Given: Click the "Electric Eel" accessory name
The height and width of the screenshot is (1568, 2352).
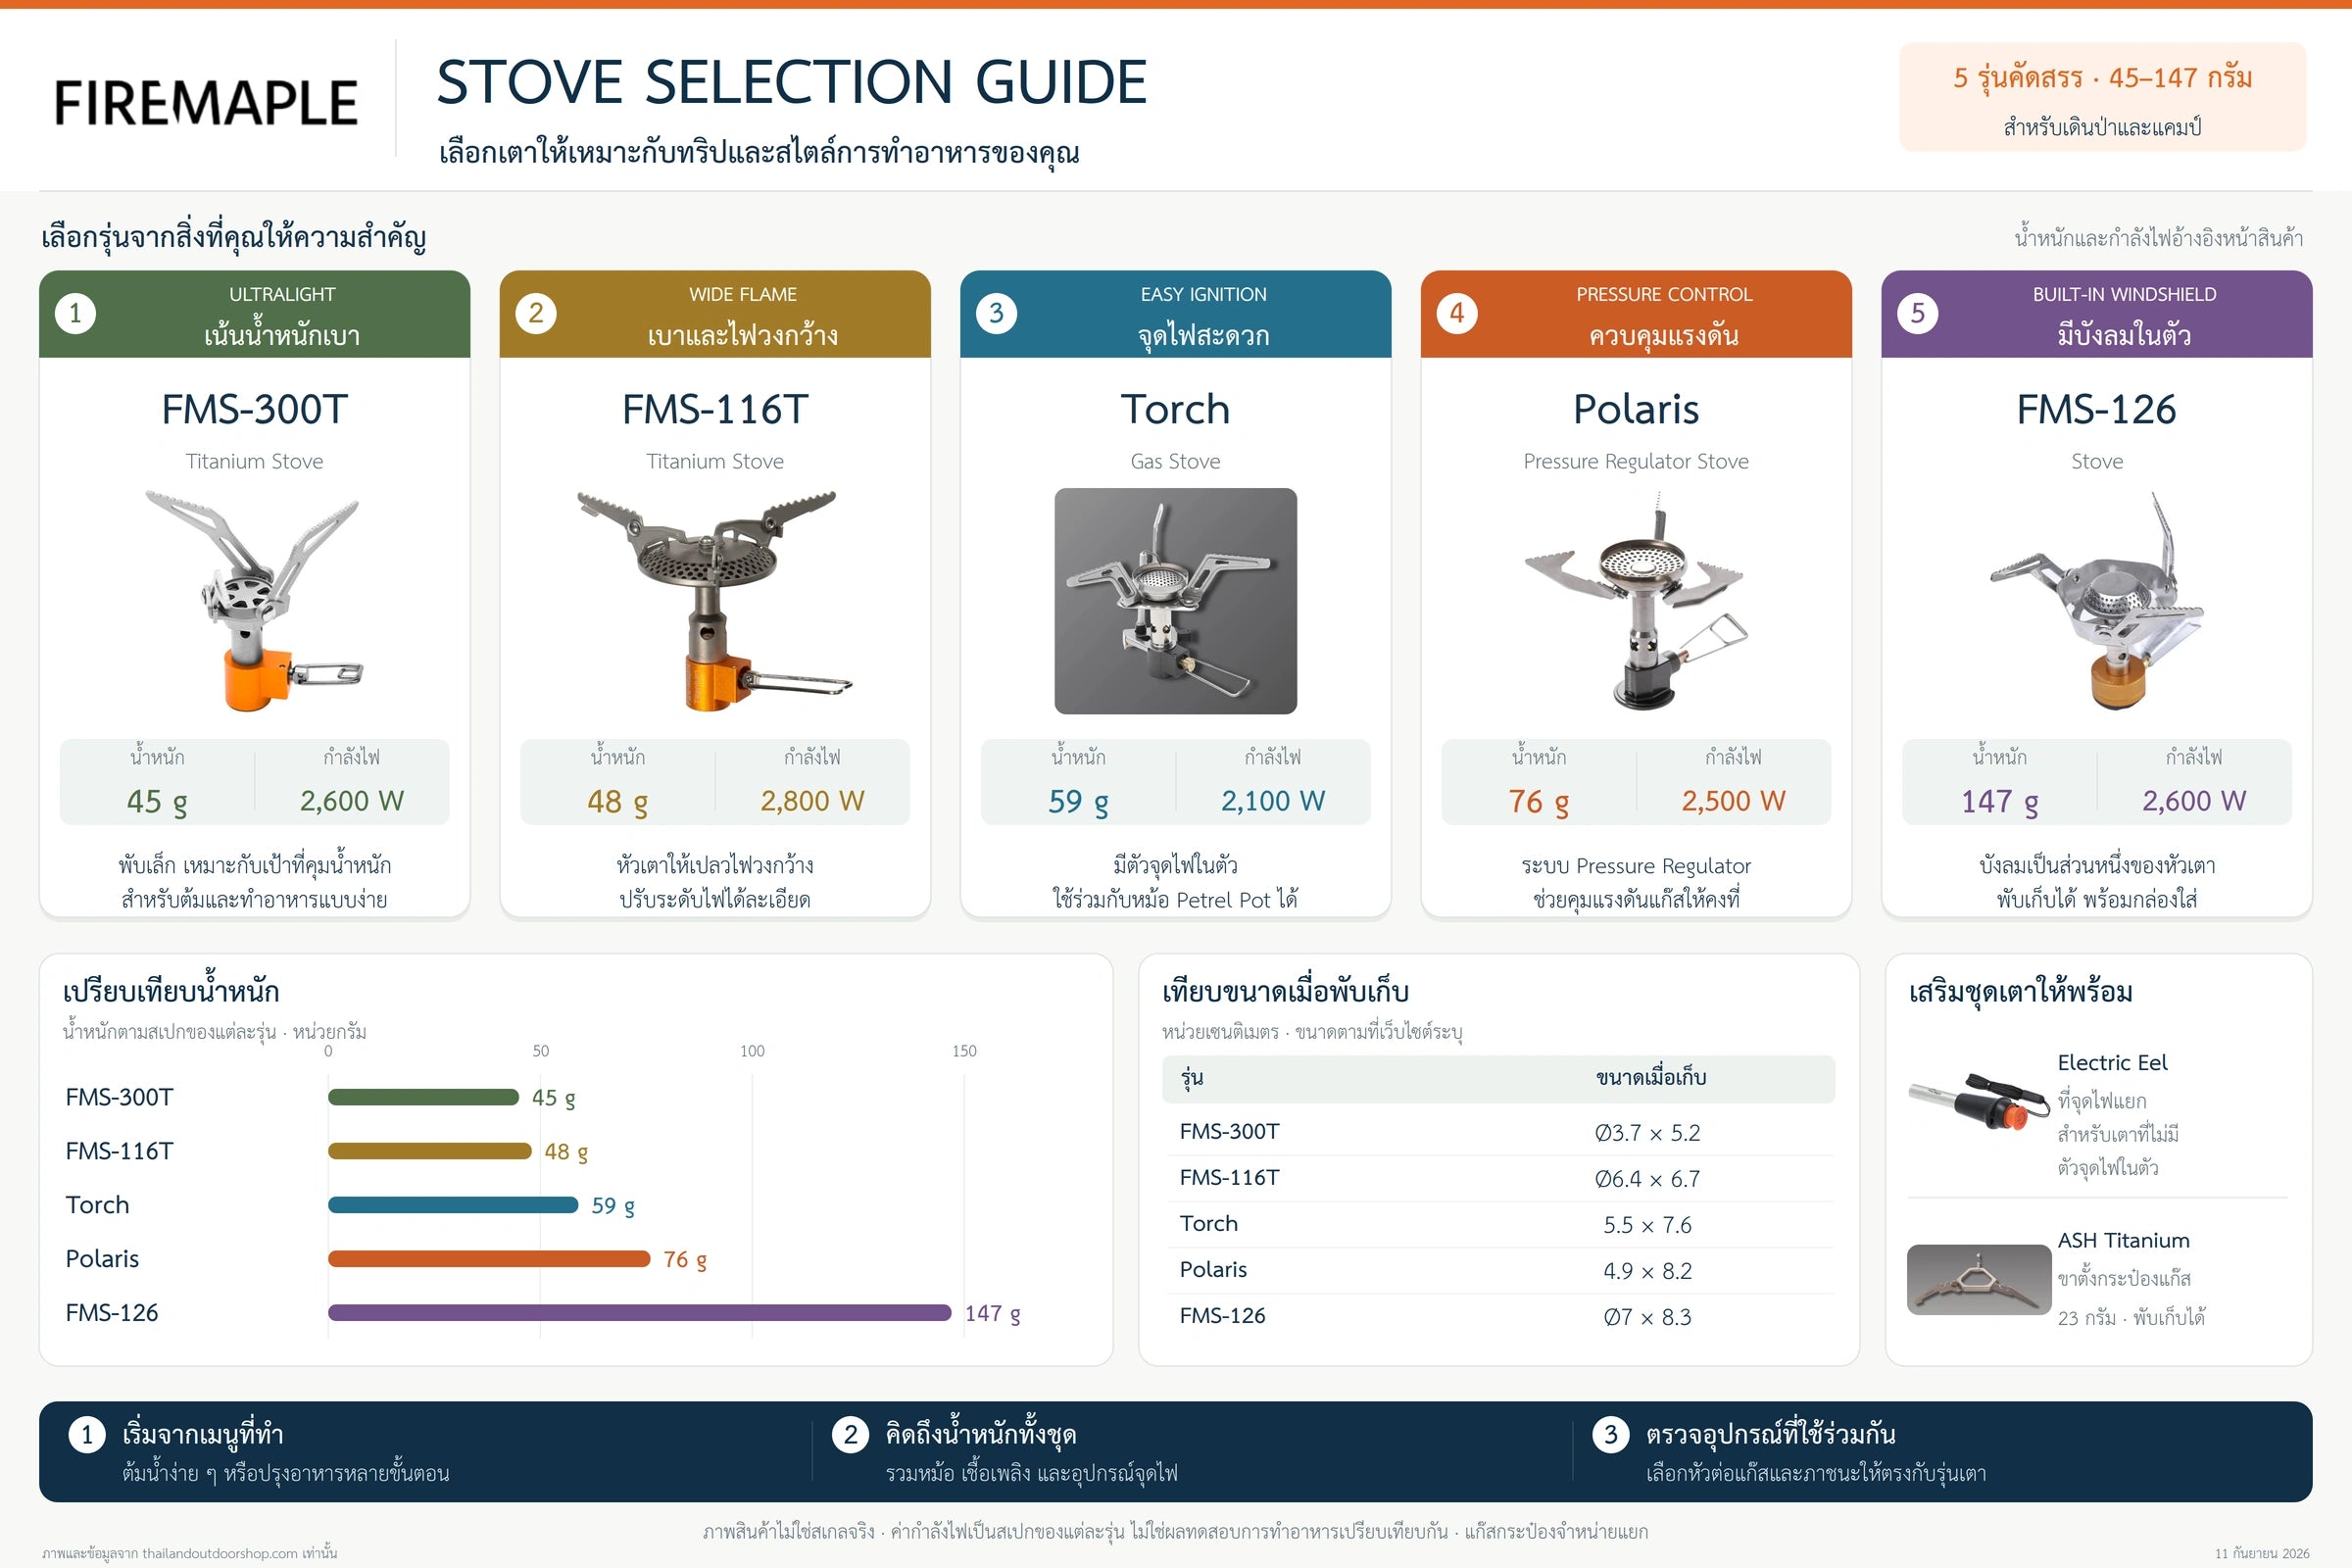Looking at the screenshot, I should tap(2112, 1063).
